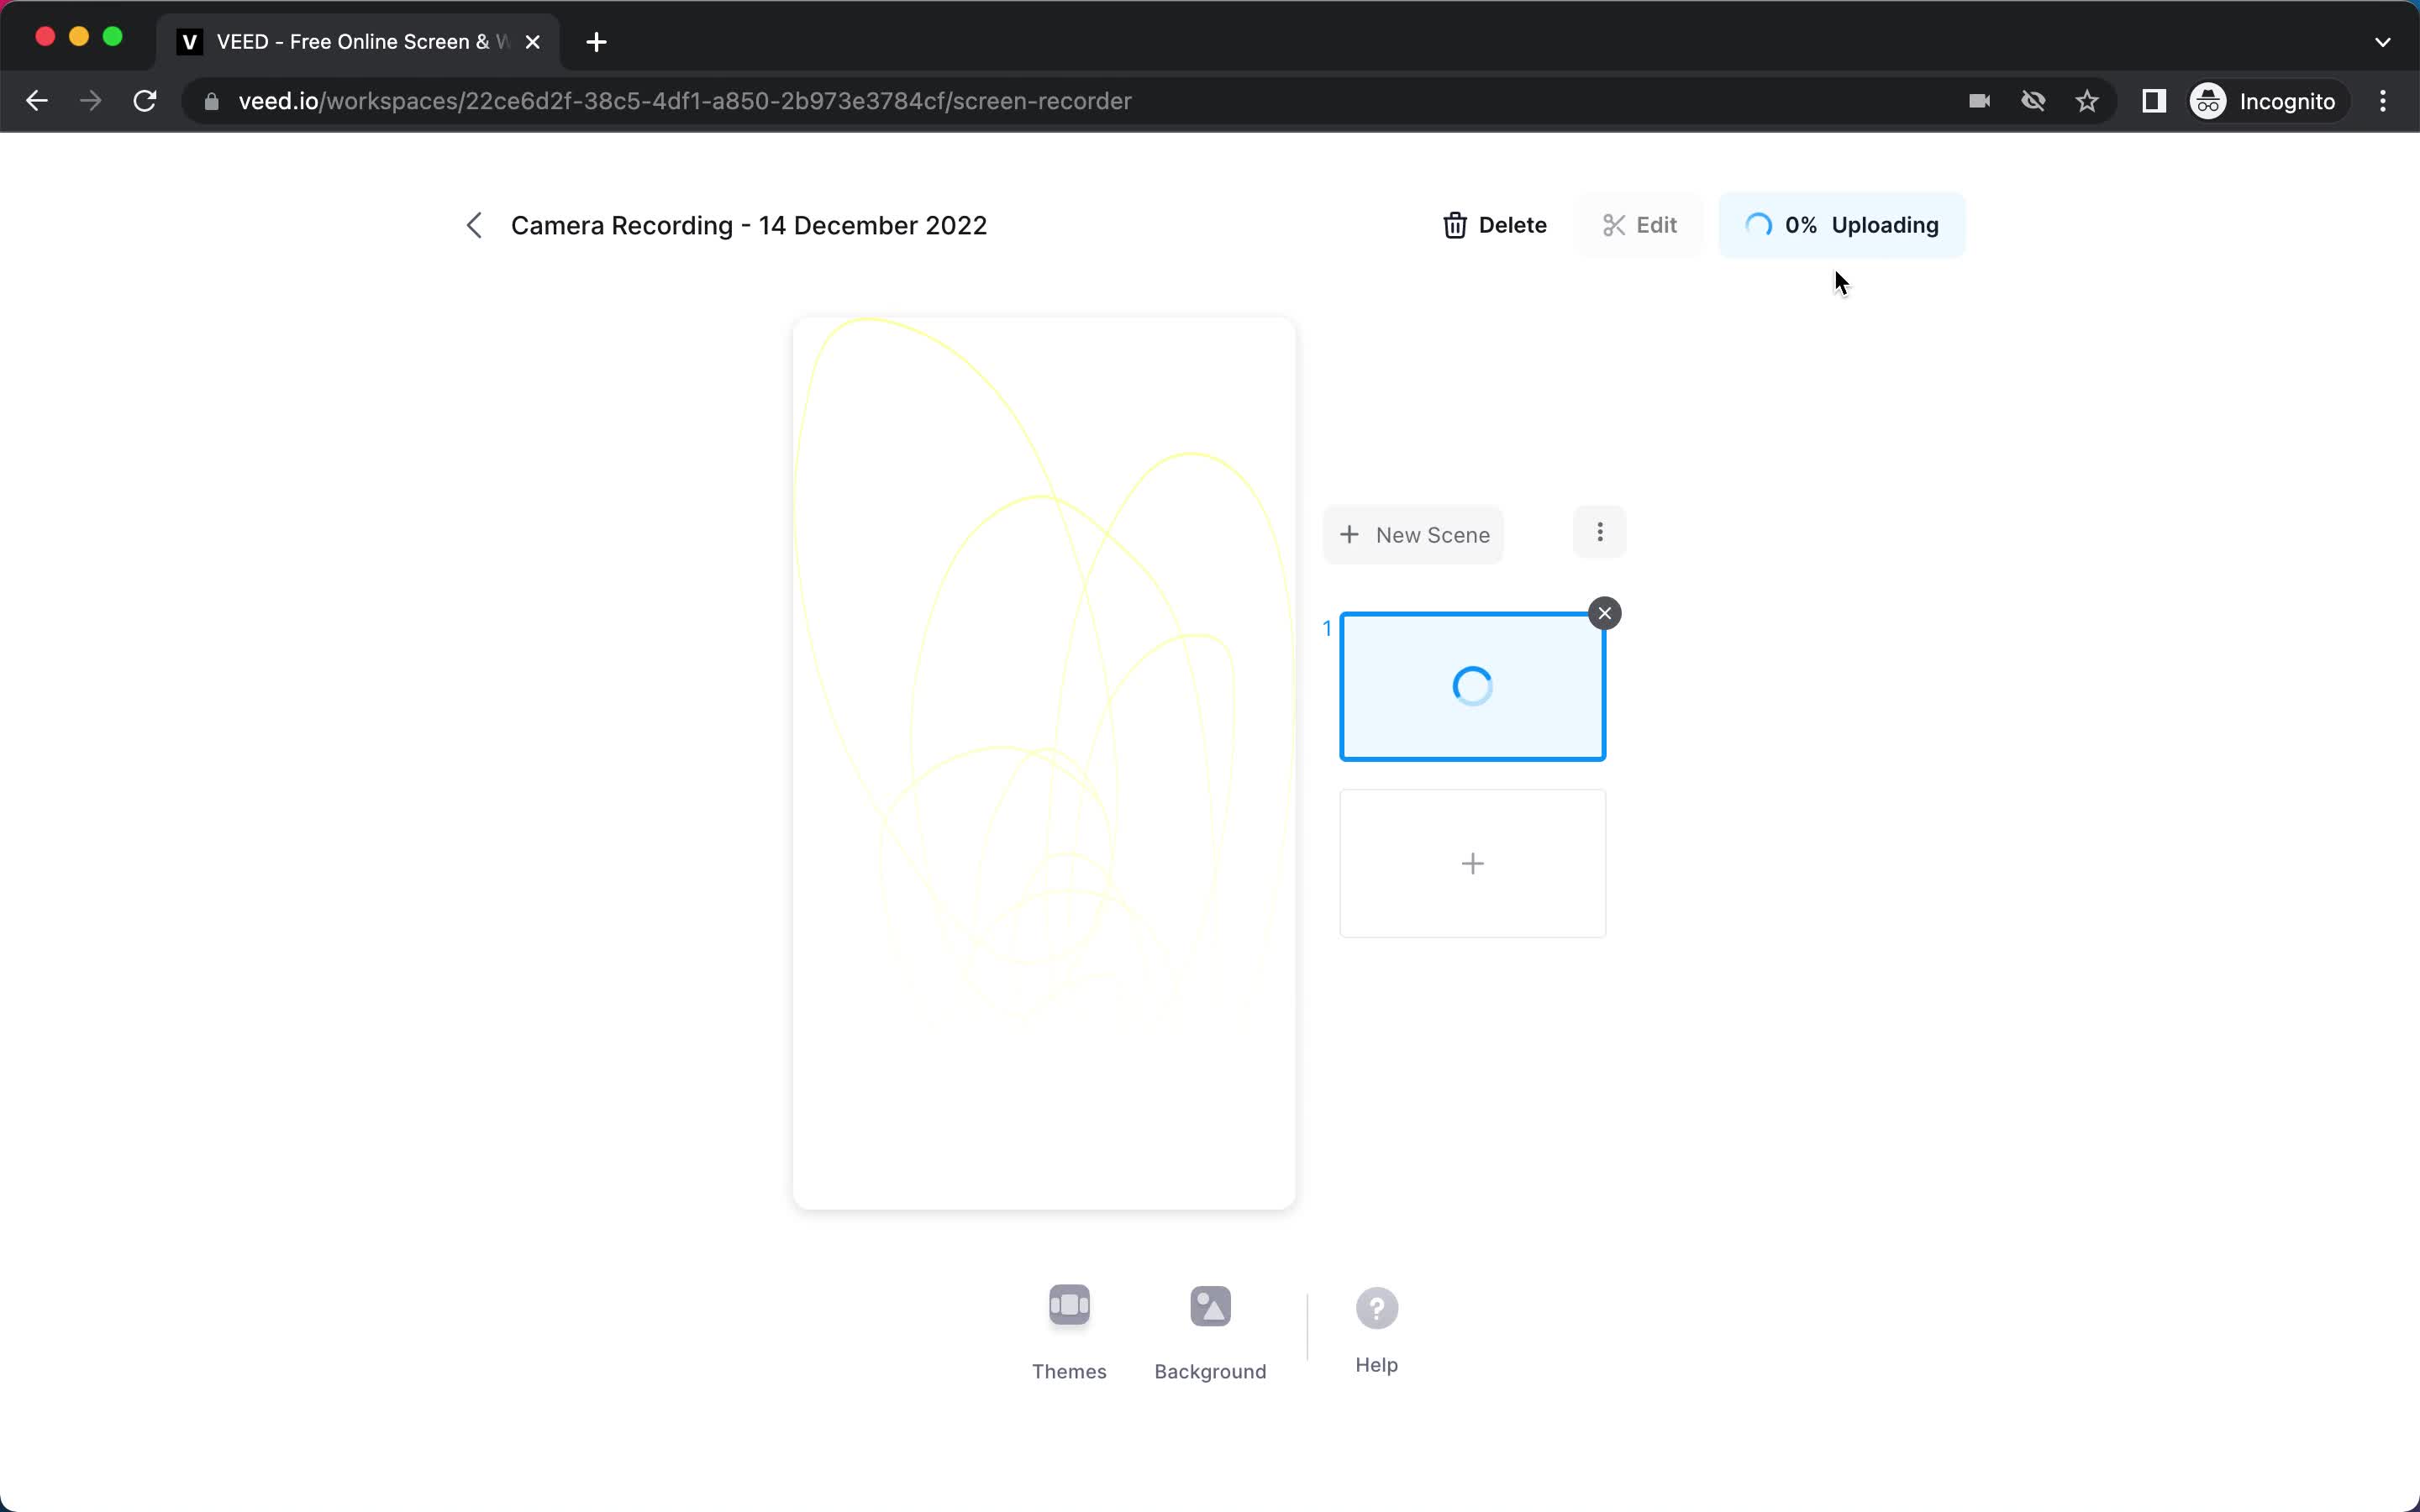
Task: Expand the scene options with three dots
Action: tap(1597, 533)
